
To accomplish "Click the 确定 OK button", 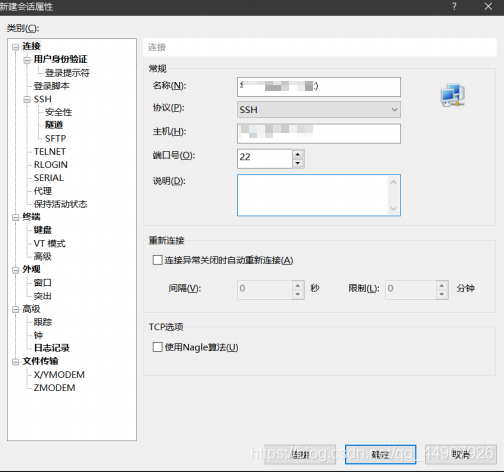I will tap(380, 454).
